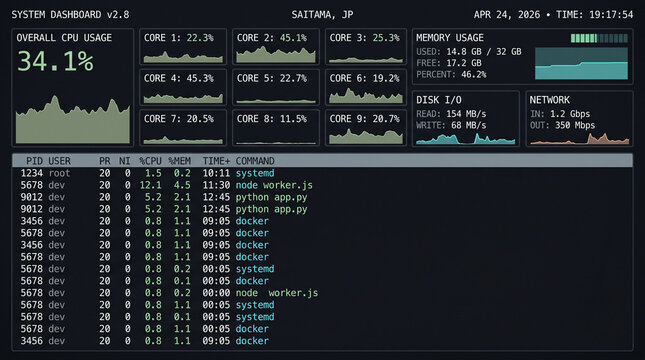Sort by the COMMAND column header
The height and width of the screenshot is (360, 645).
255,161
